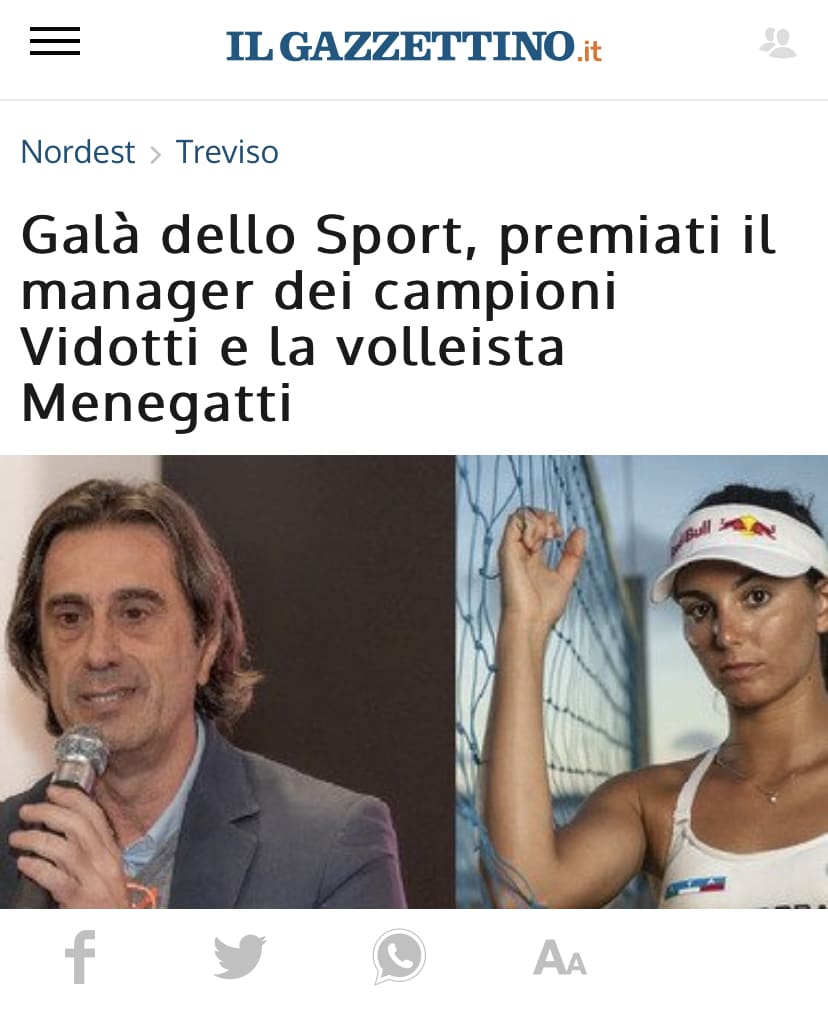Change text size with Aa icon
This screenshot has height=1025, width=828.
click(x=559, y=958)
